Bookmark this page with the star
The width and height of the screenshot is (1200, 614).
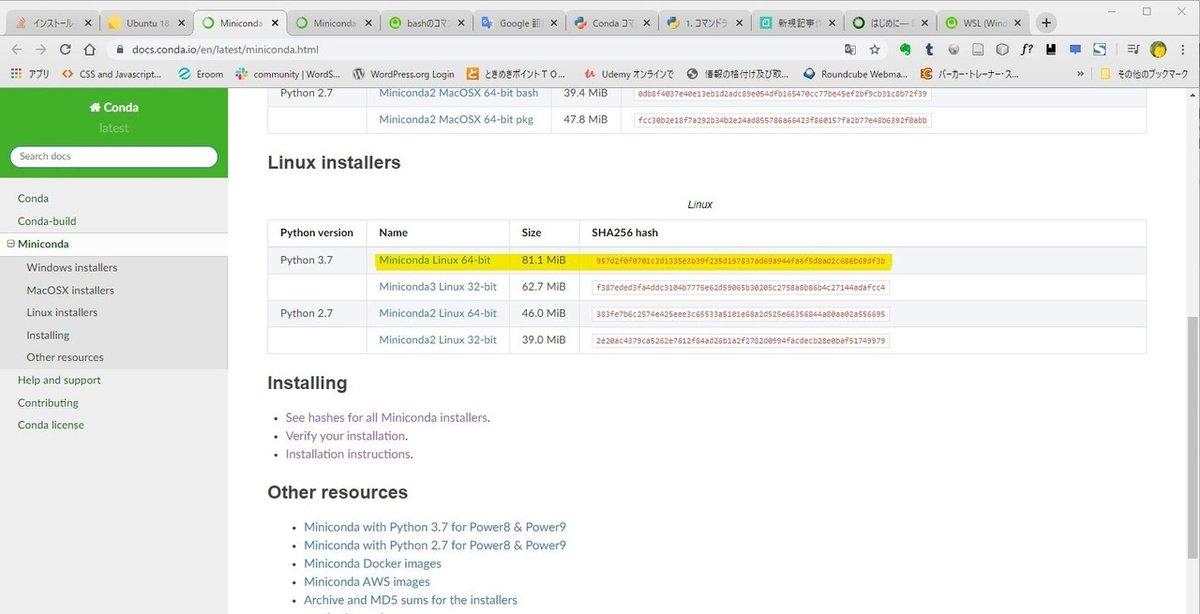click(875, 49)
